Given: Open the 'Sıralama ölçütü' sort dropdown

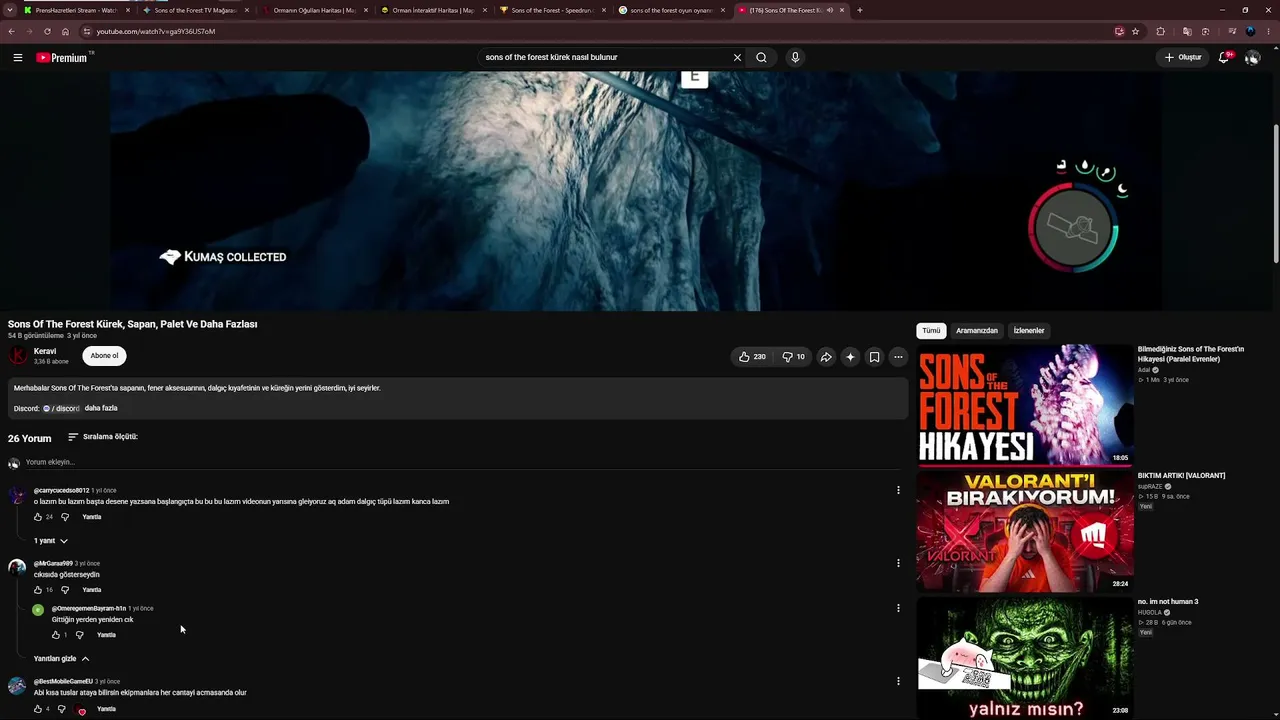Looking at the screenshot, I should 103,437.
